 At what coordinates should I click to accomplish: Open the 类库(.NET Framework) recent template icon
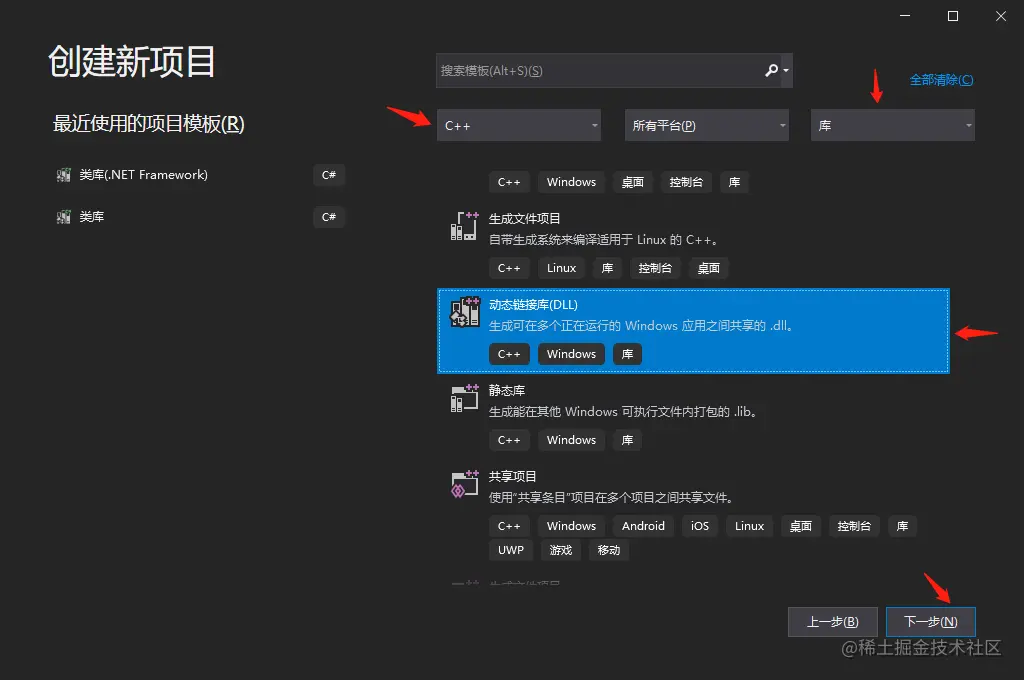(62, 174)
